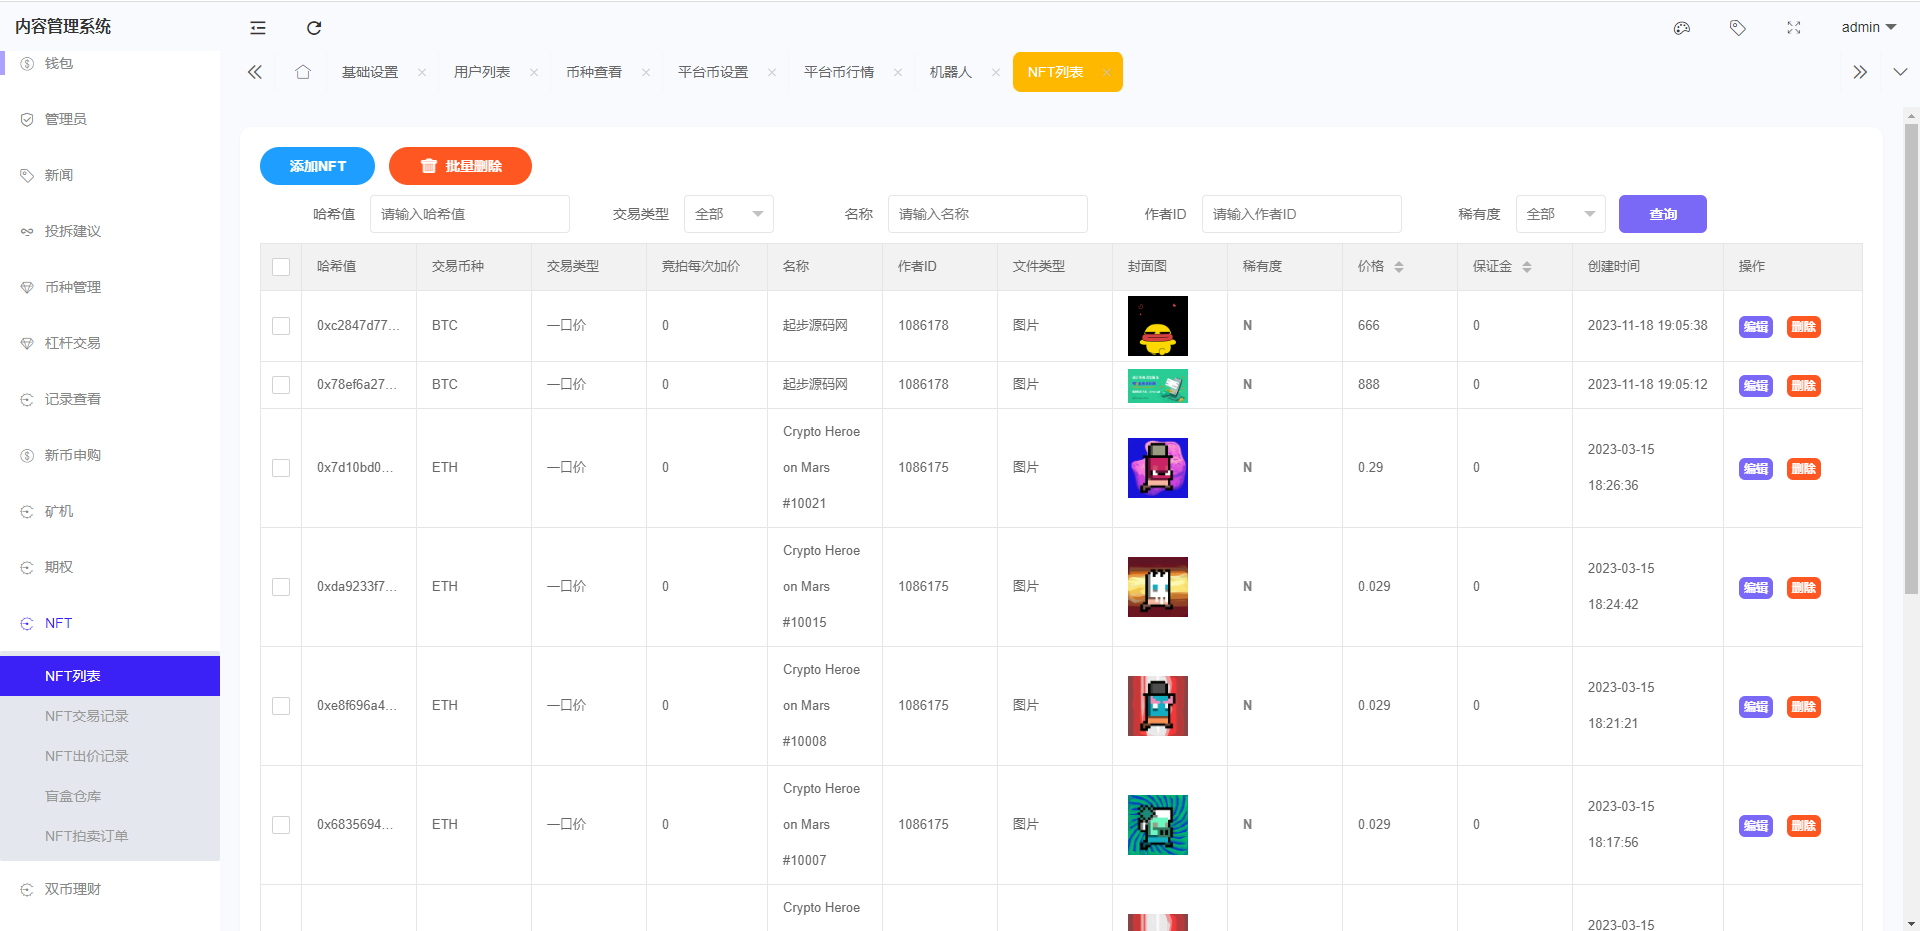Expand the 稀有度 filter dropdown
Image resolution: width=1920 pixels, height=931 pixels.
[1560, 214]
